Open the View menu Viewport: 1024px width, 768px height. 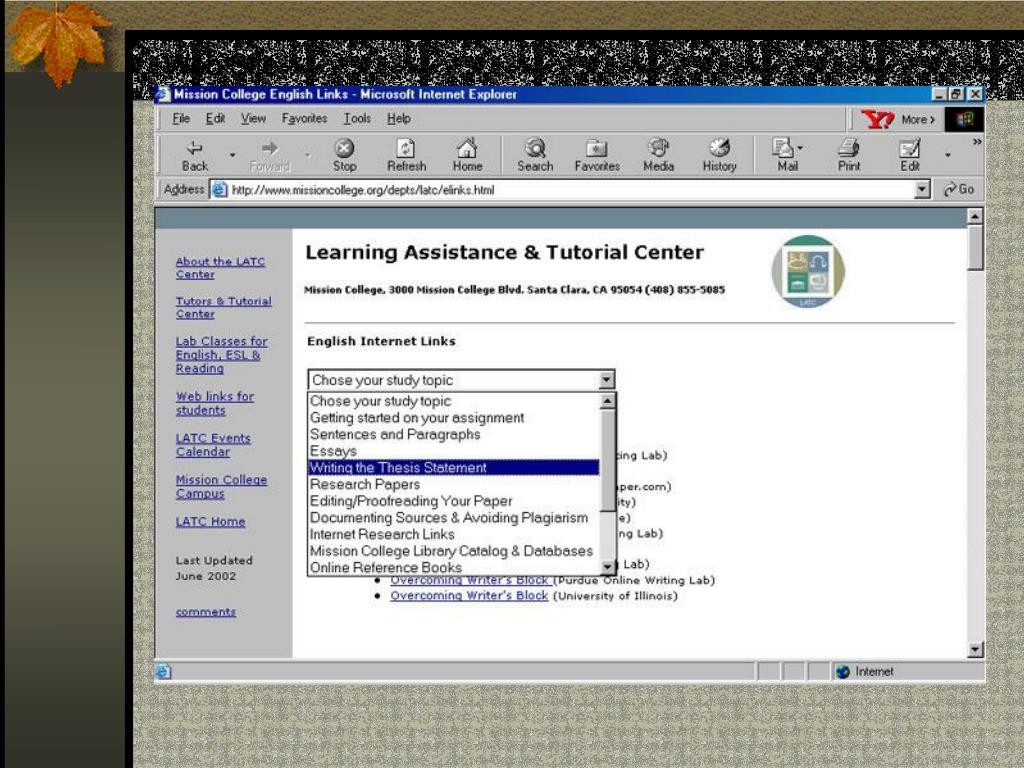pos(253,119)
